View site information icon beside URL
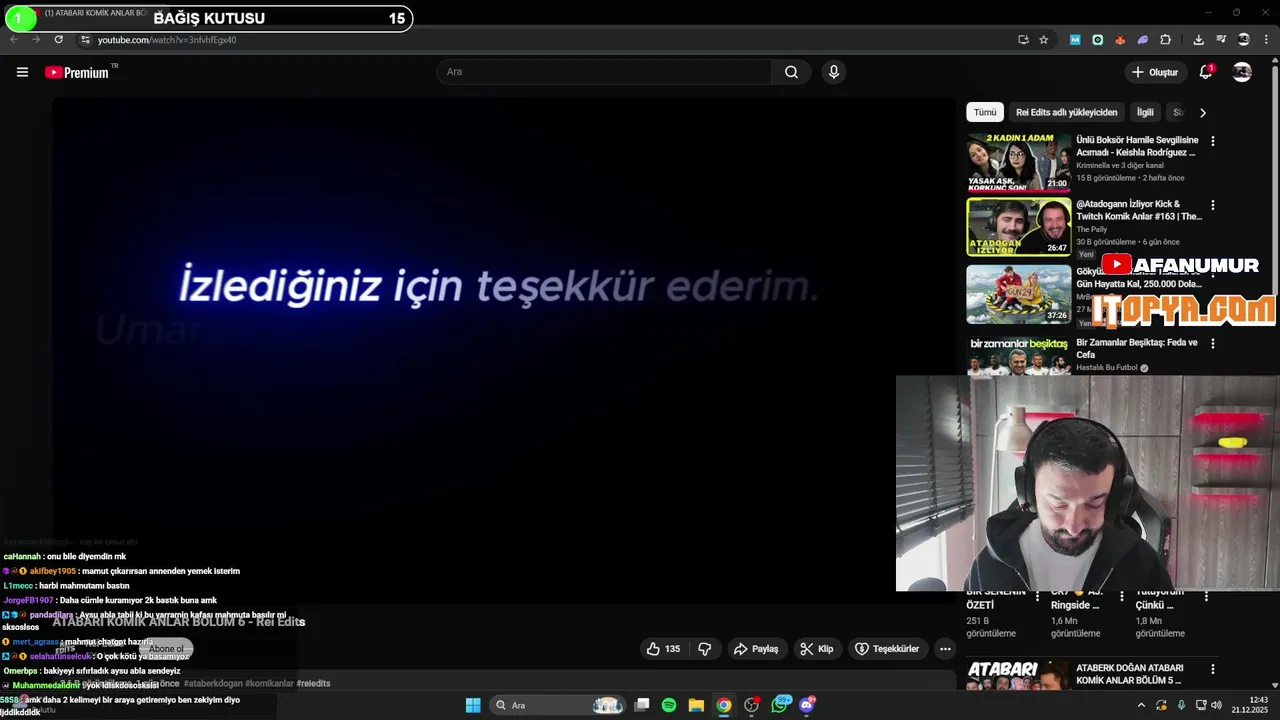This screenshot has height=720, width=1280. [86, 40]
